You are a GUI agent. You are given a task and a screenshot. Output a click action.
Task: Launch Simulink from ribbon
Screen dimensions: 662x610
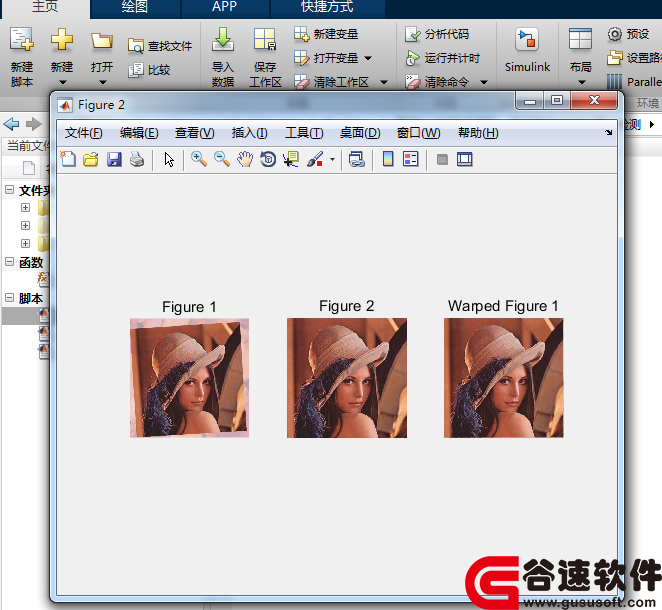pyautogui.click(x=527, y=51)
